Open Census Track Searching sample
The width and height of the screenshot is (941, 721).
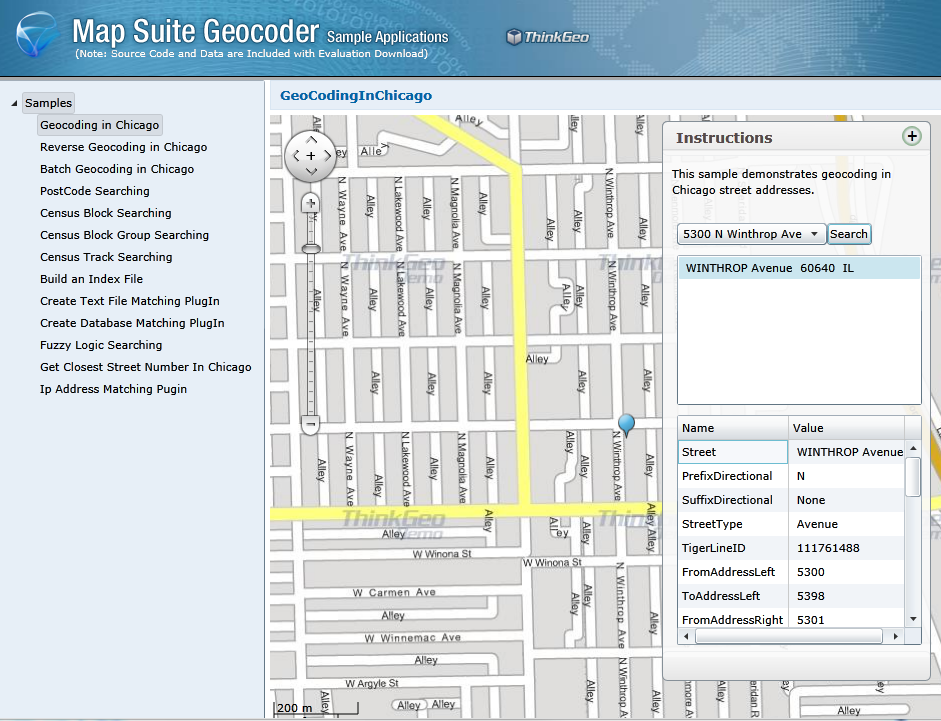[x=106, y=257]
